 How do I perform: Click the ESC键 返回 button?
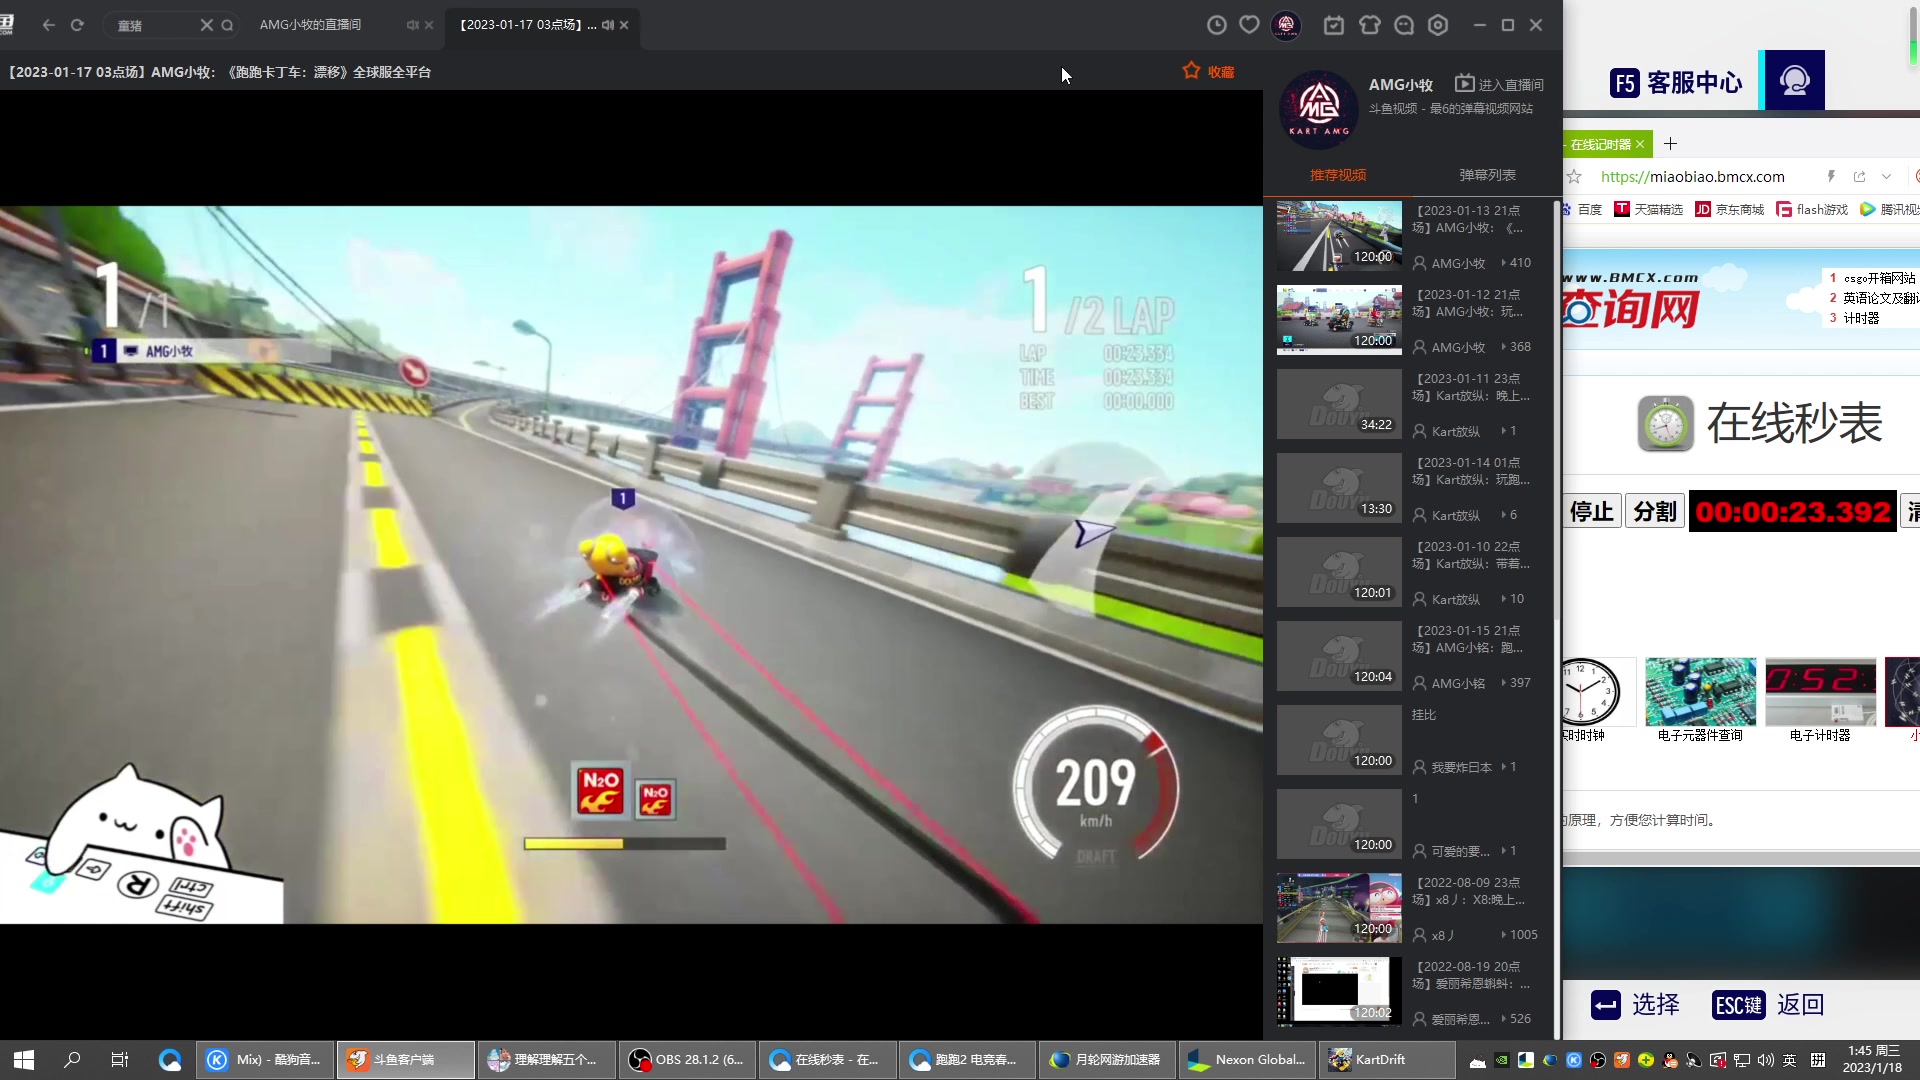(x=1768, y=1005)
